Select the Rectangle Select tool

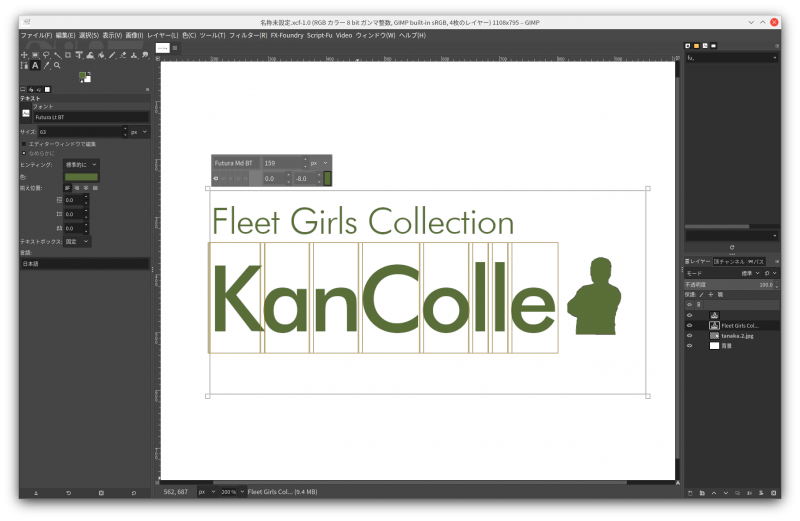tap(35, 55)
